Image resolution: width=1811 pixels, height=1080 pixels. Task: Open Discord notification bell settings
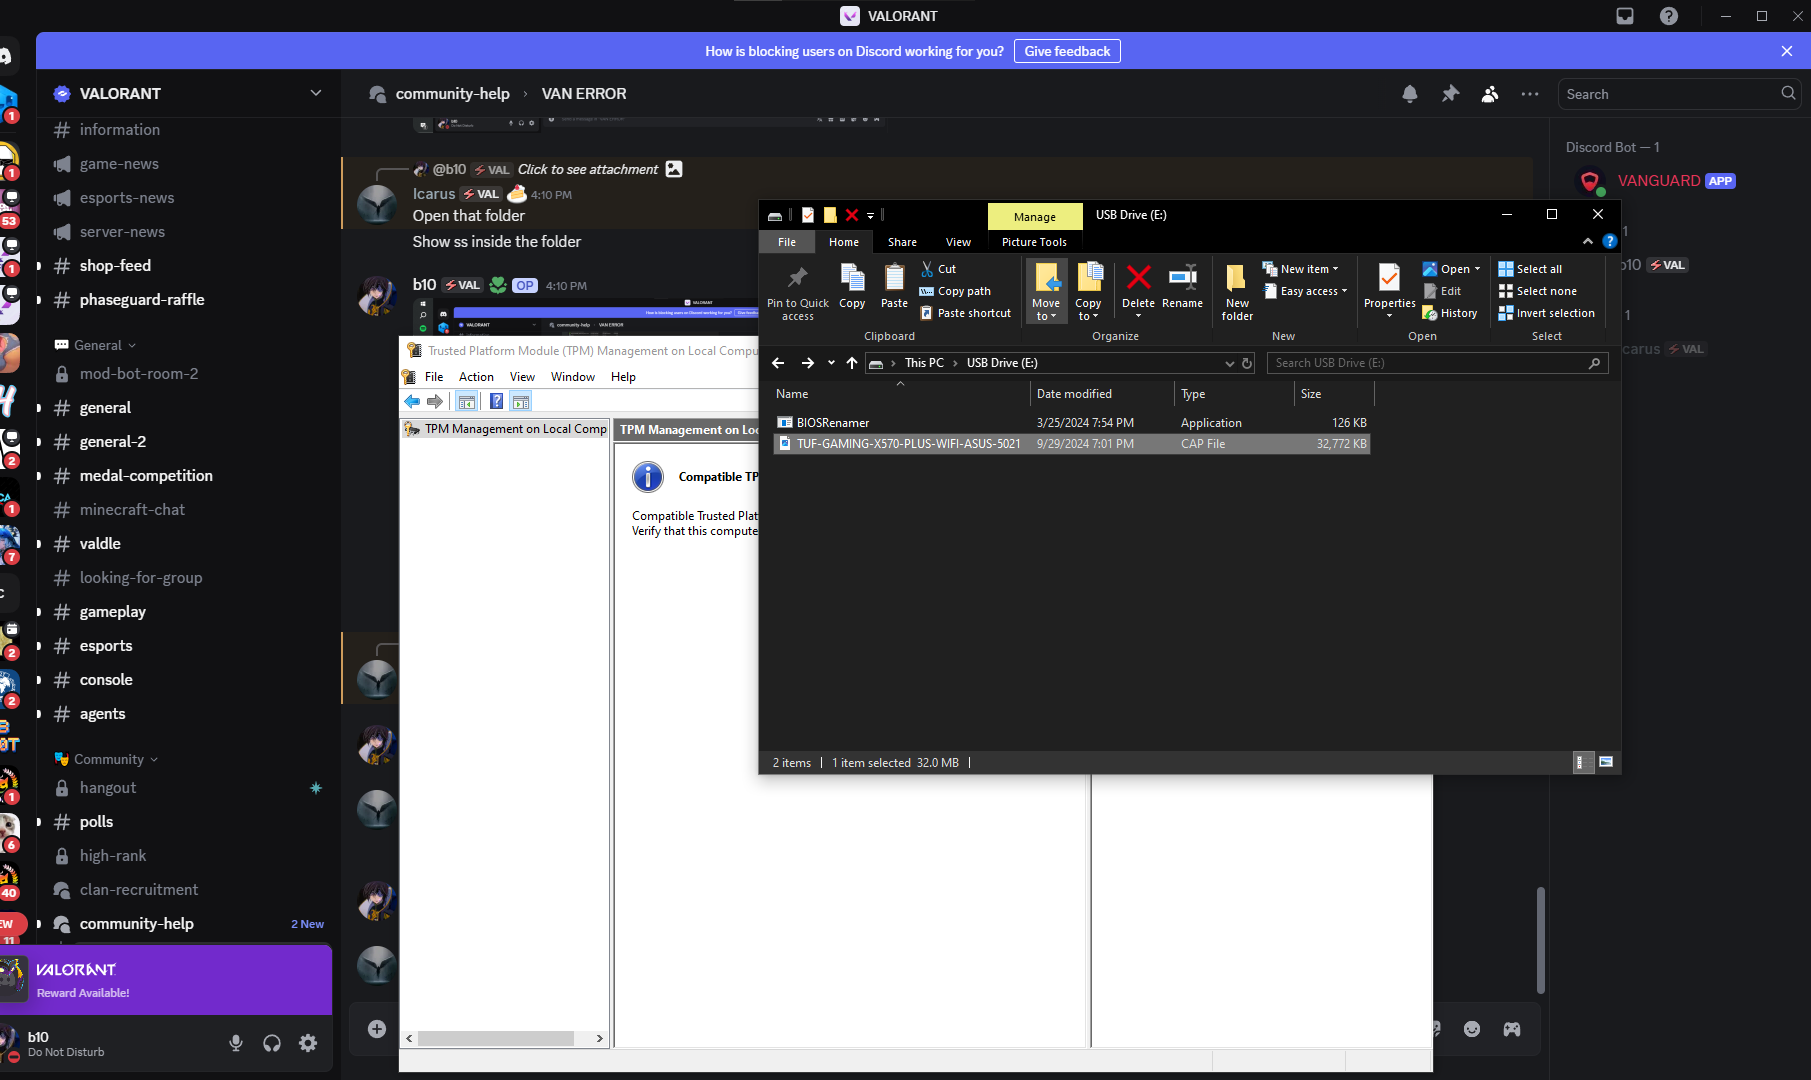coord(1409,94)
